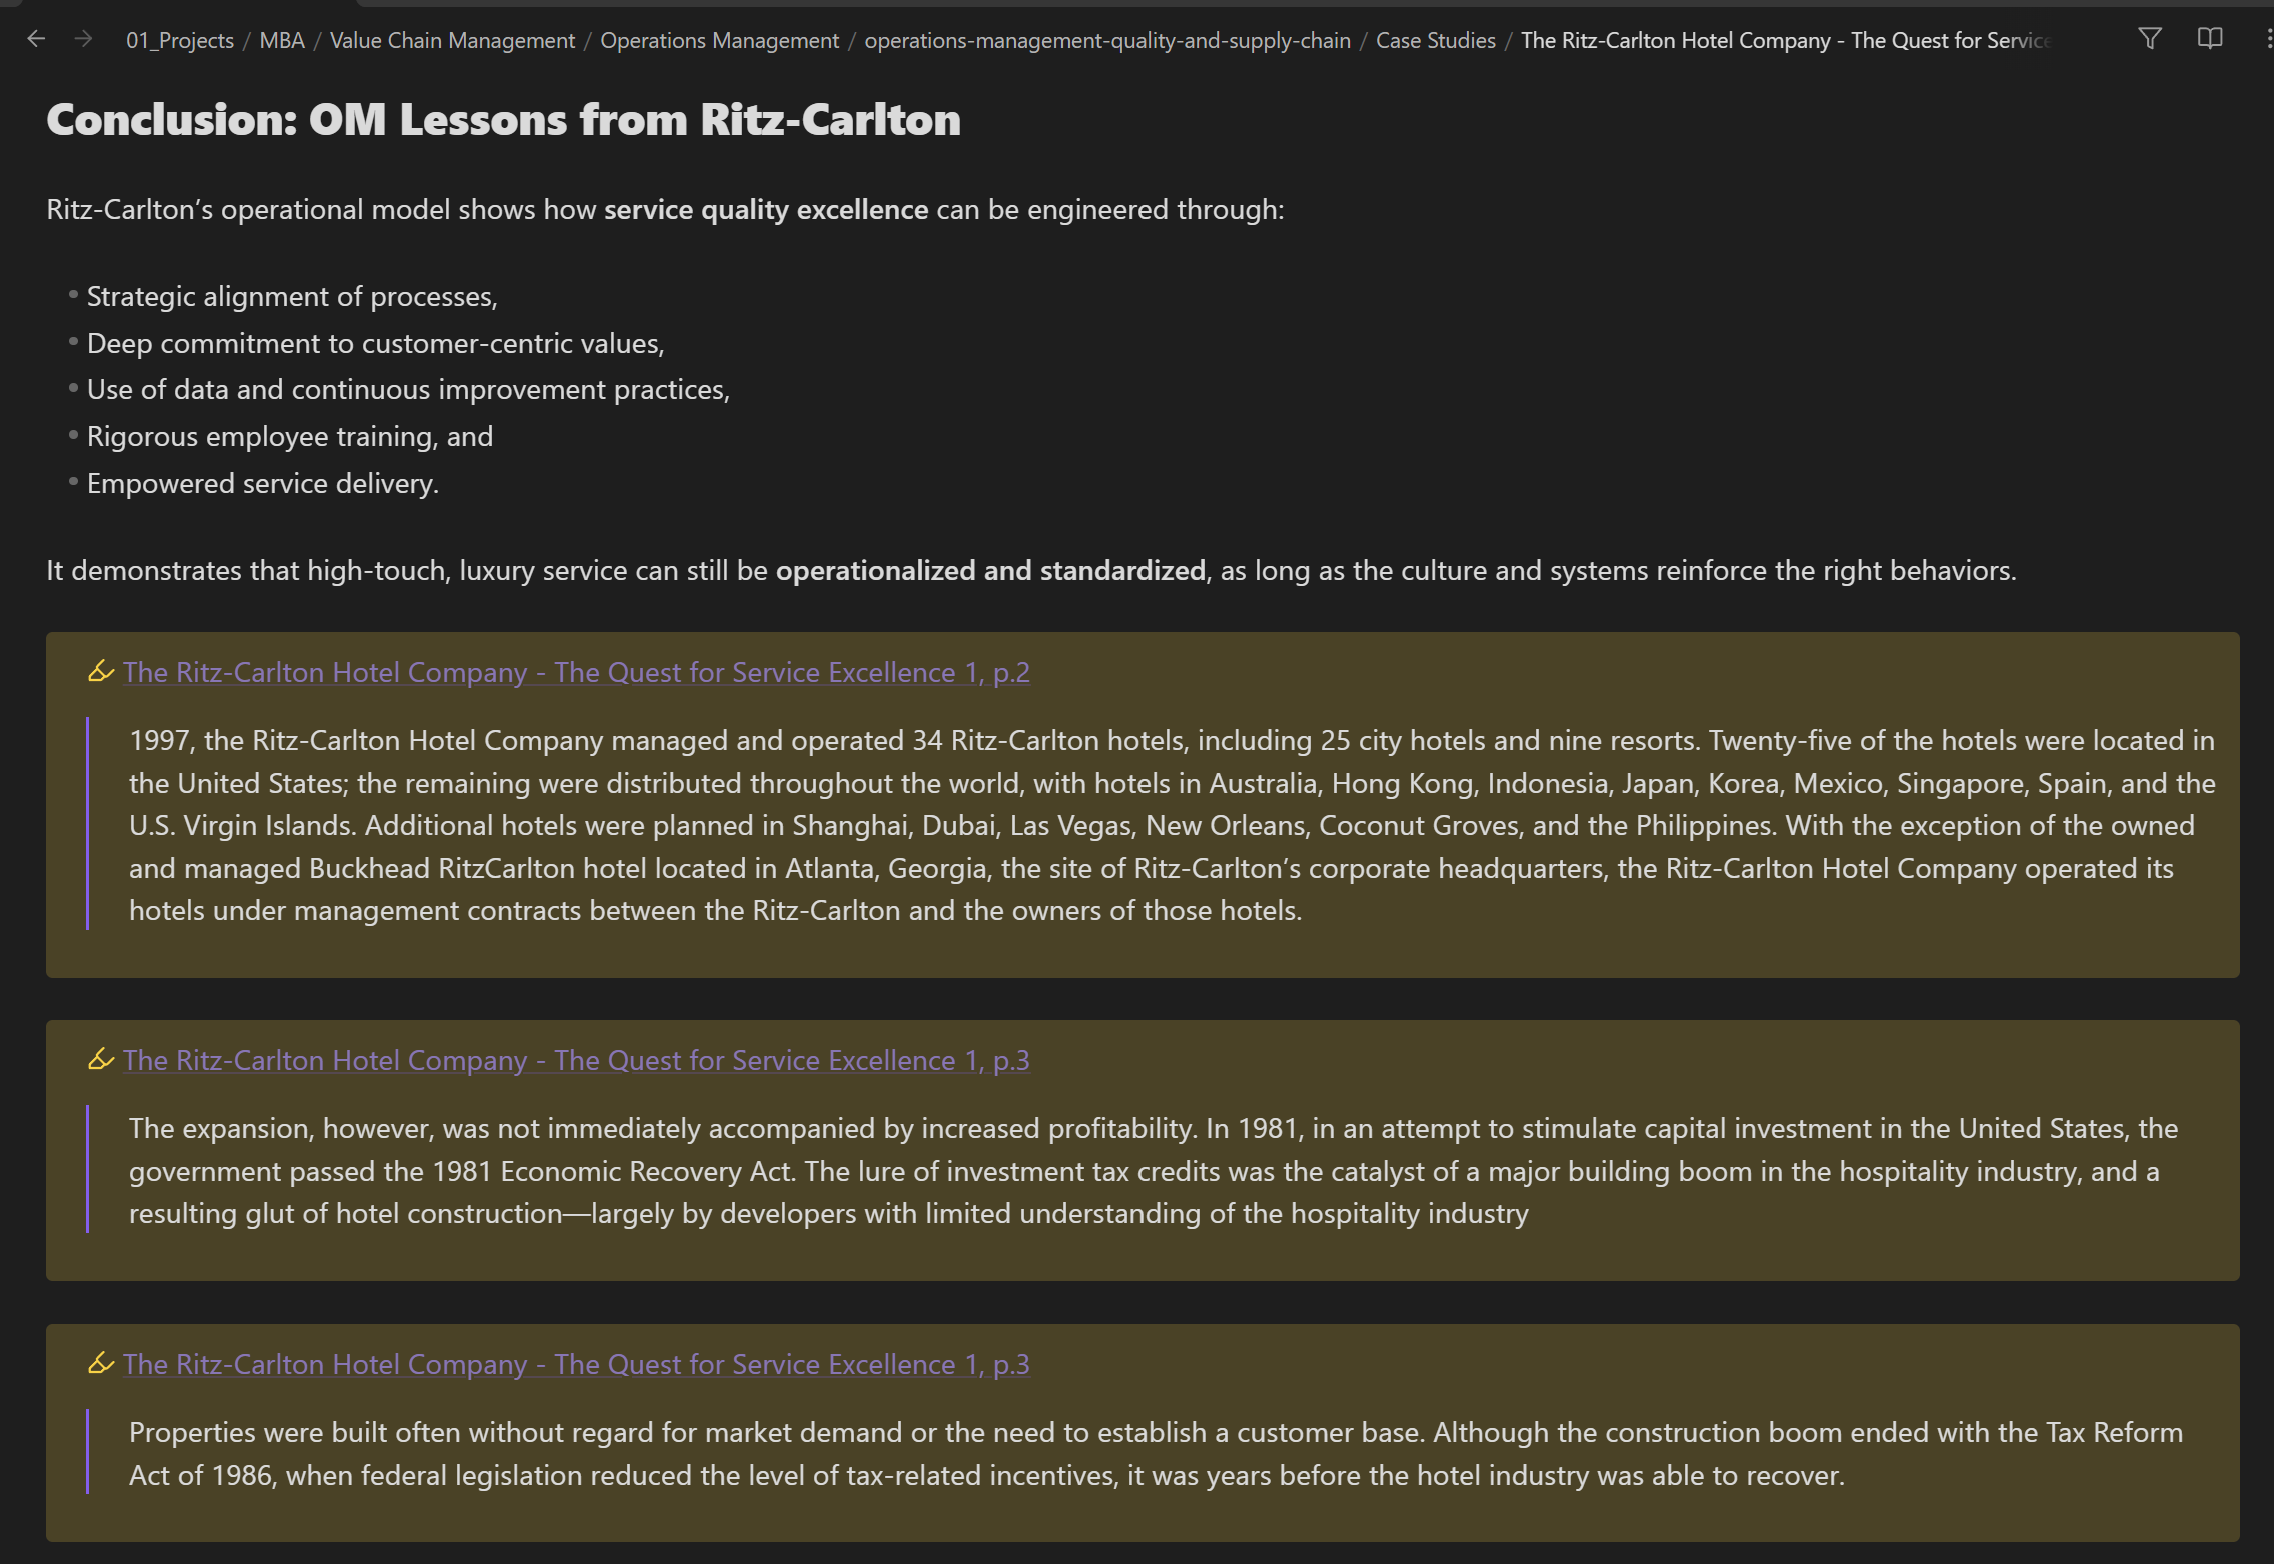Click the filter funnel icon
This screenshot has width=2274, height=1564.
coord(2150,39)
